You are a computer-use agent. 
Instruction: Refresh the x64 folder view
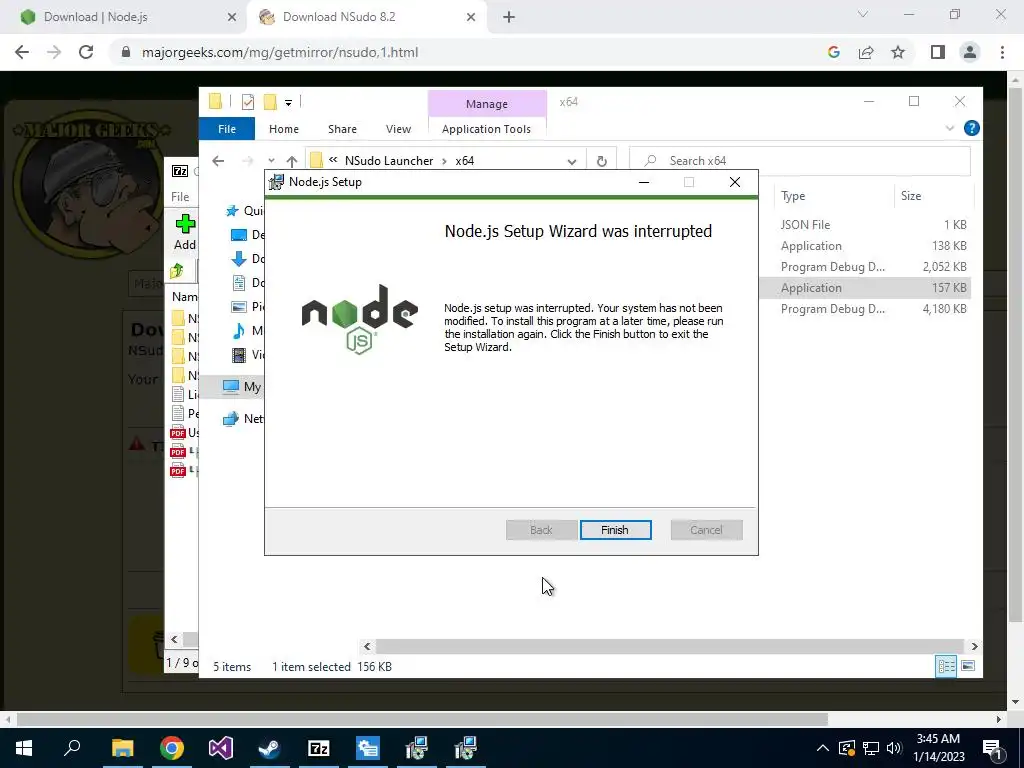point(601,161)
